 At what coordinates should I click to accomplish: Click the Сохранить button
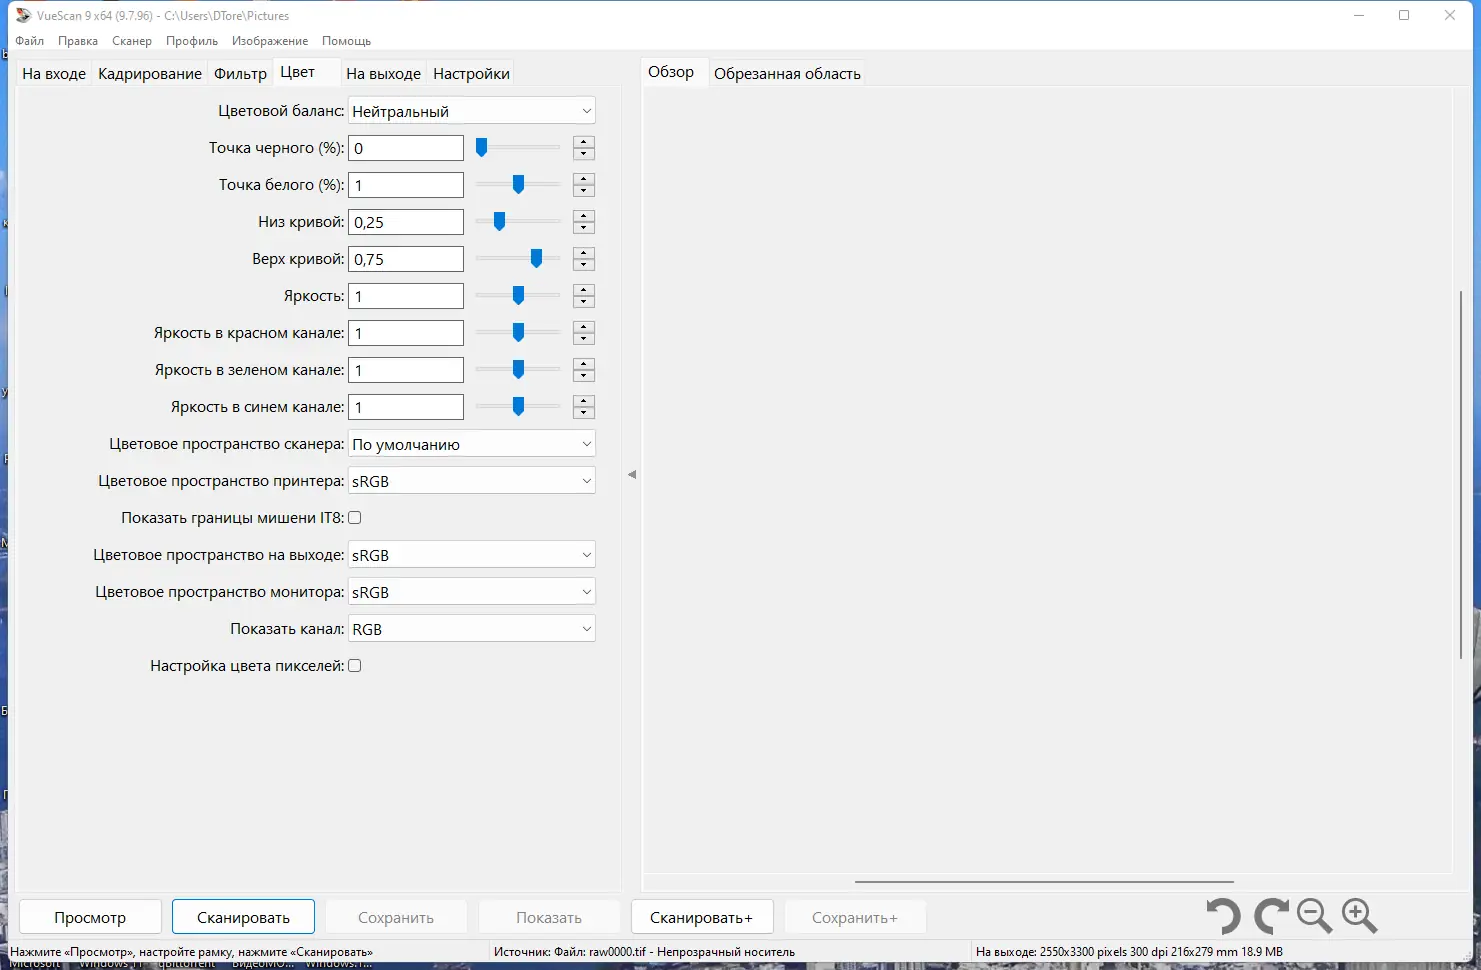(x=396, y=917)
